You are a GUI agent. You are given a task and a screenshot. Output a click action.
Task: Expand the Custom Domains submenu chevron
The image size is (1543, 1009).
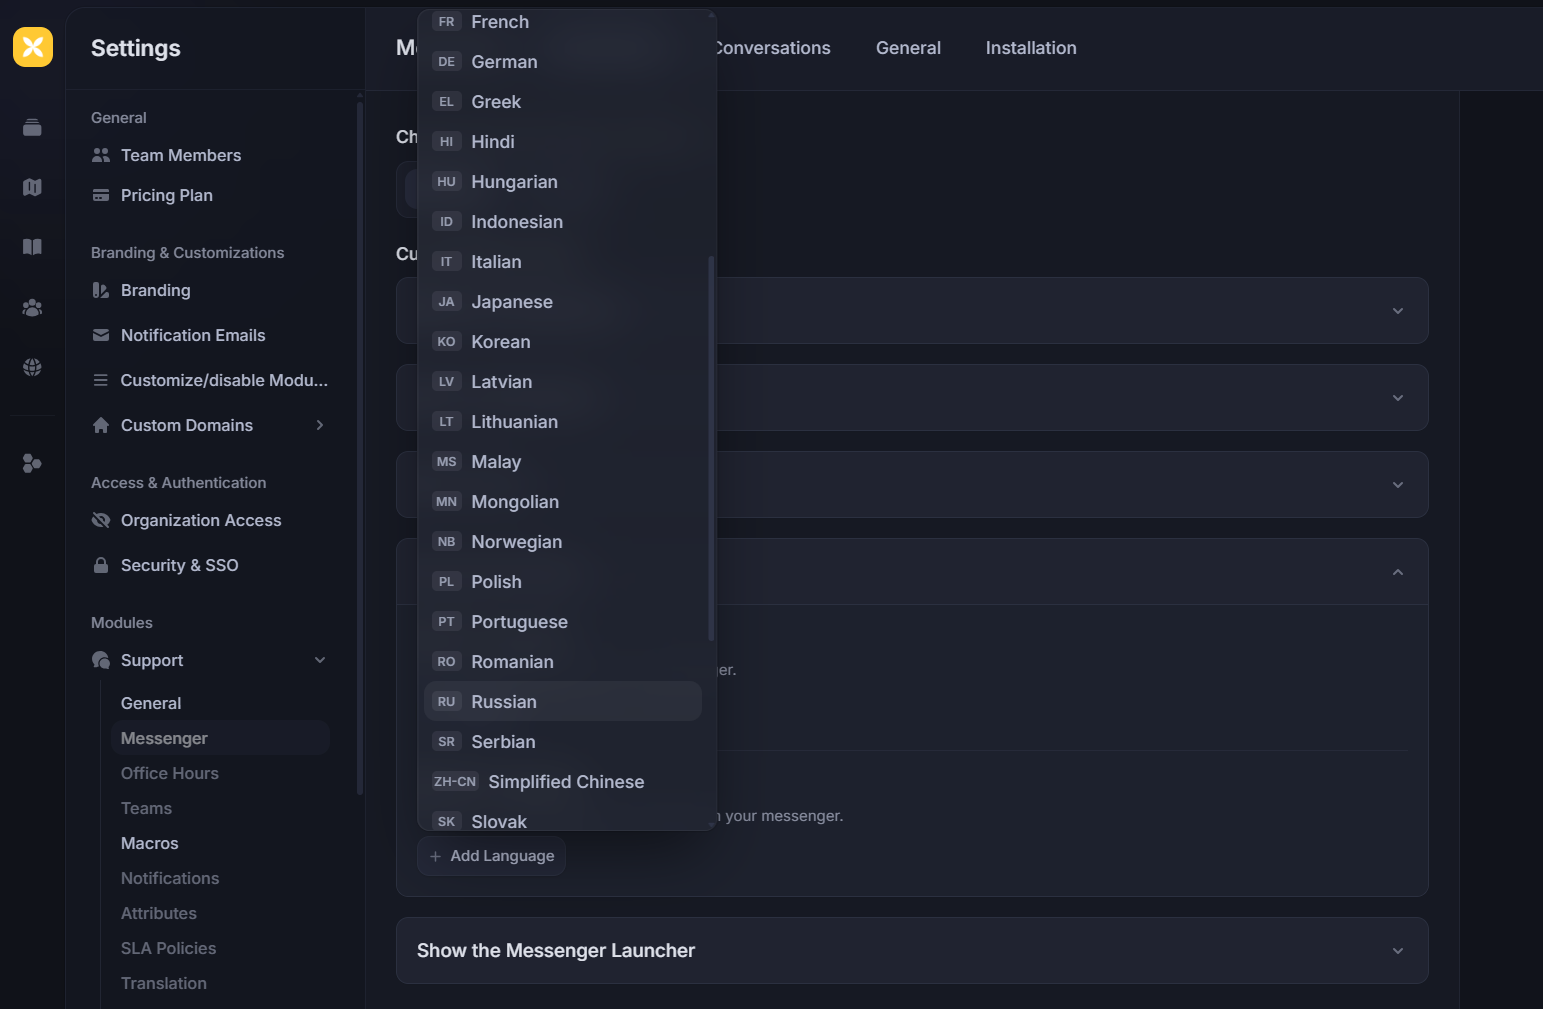pyautogui.click(x=320, y=425)
